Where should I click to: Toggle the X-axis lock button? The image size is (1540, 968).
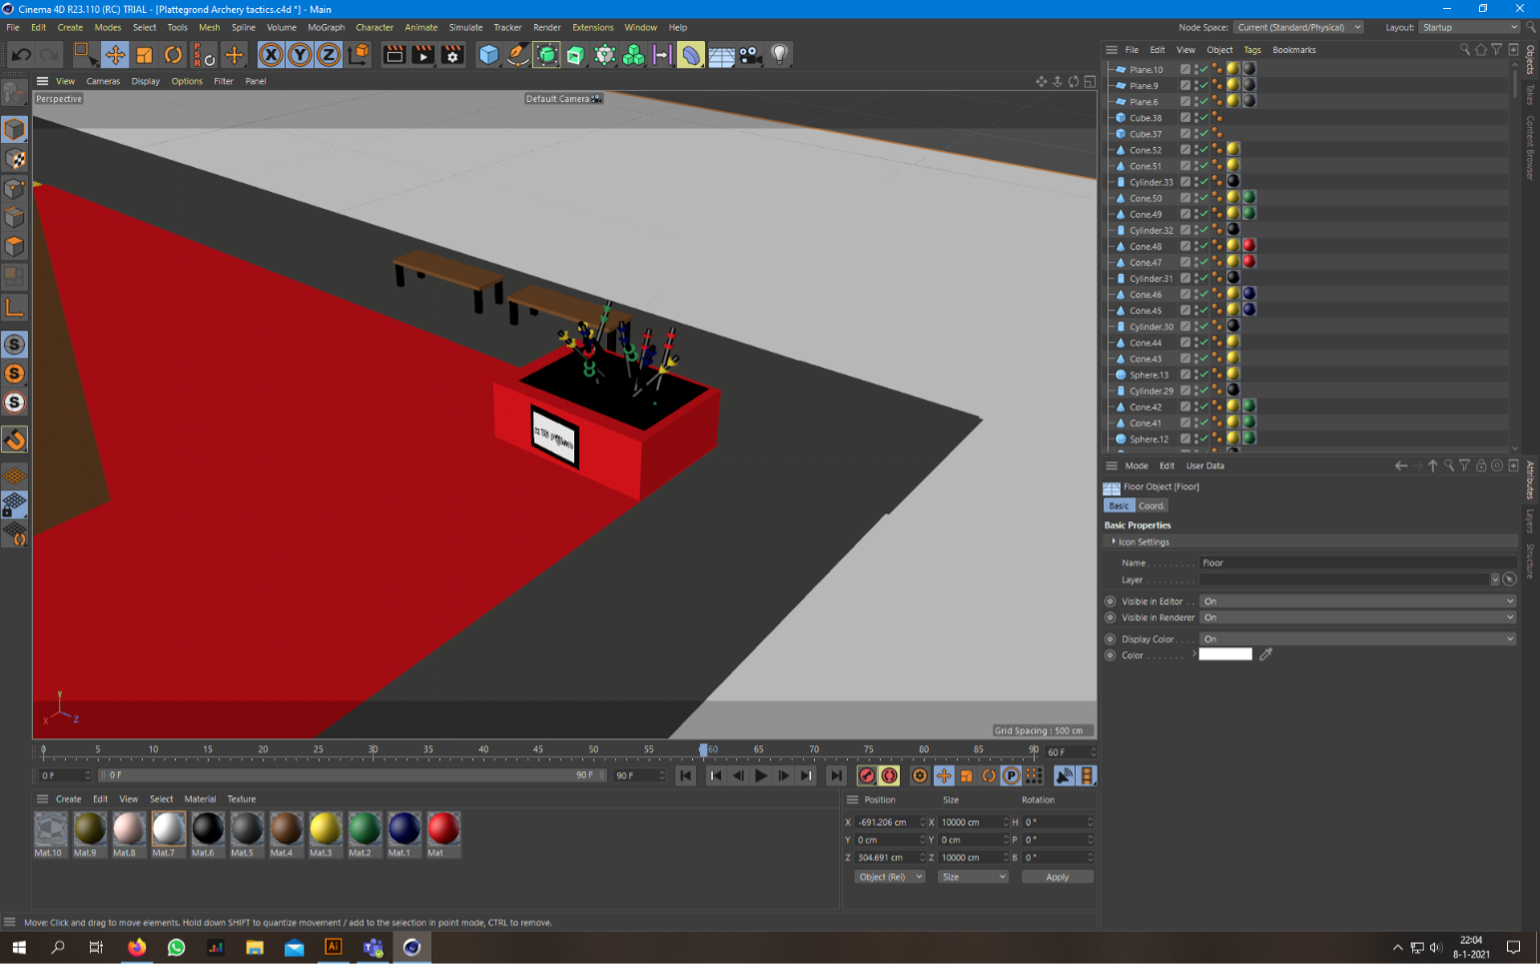(x=270, y=55)
